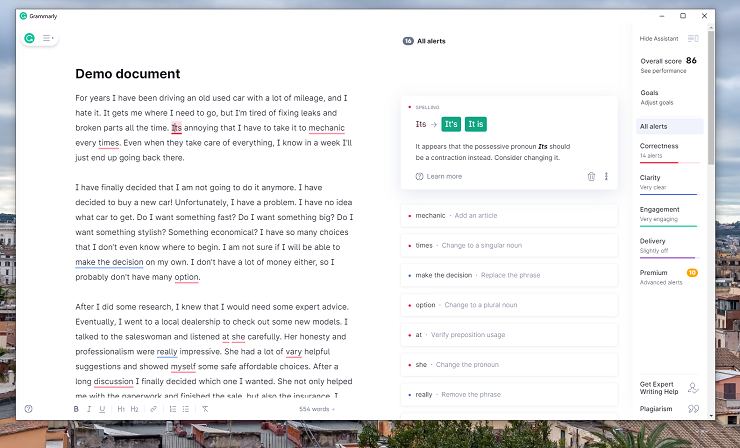This screenshot has height=448, width=740.
Task: Toggle italic formatting in bottom toolbar
Action: [89, 409]
